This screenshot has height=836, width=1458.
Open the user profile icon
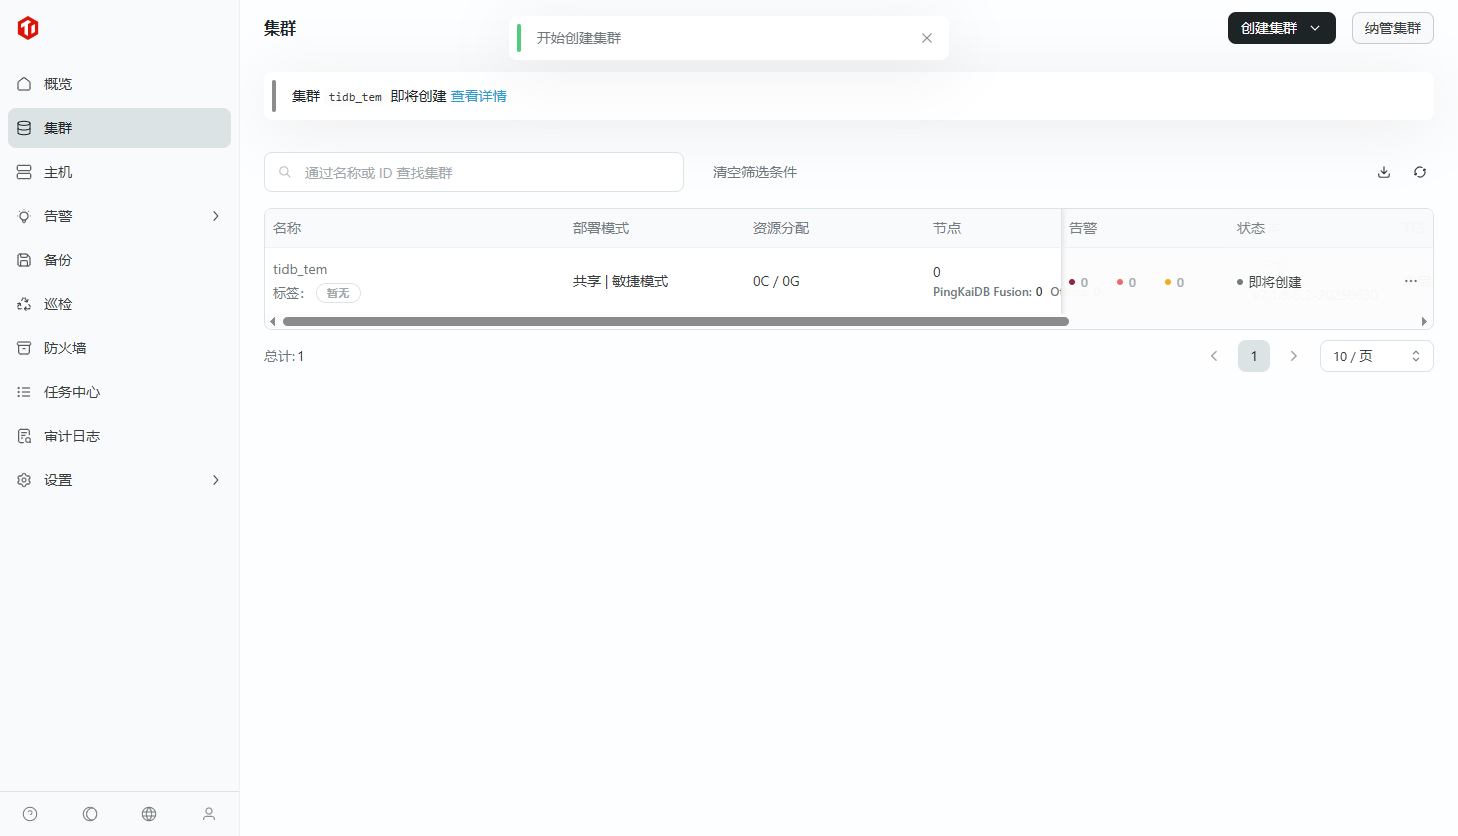coord(209,814)
